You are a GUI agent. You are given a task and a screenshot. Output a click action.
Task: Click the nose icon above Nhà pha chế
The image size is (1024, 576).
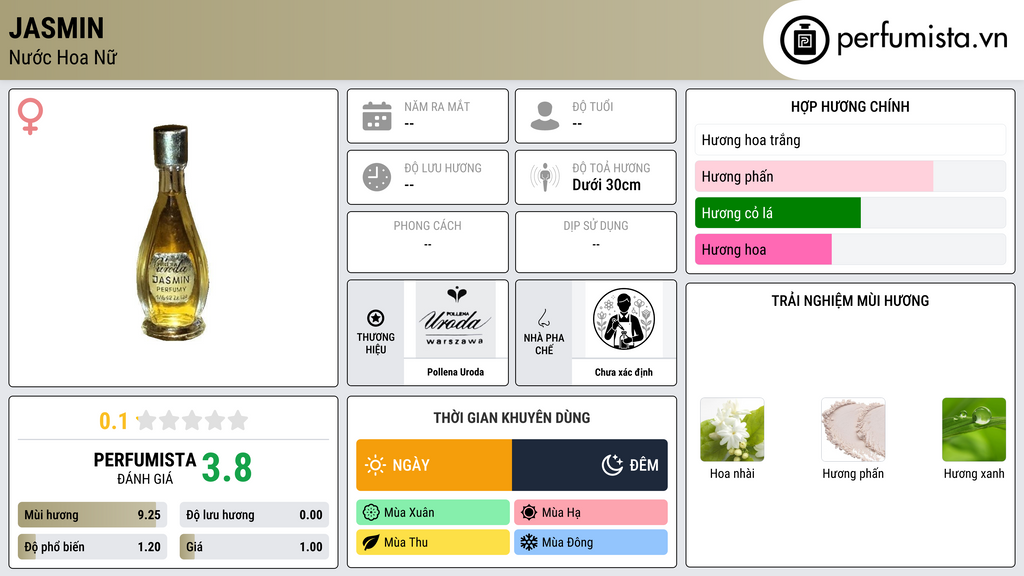tap(543, 318)
